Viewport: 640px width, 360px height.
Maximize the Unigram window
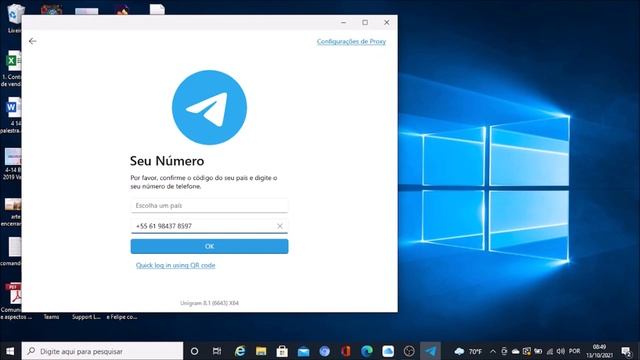(x=365, y=22)
